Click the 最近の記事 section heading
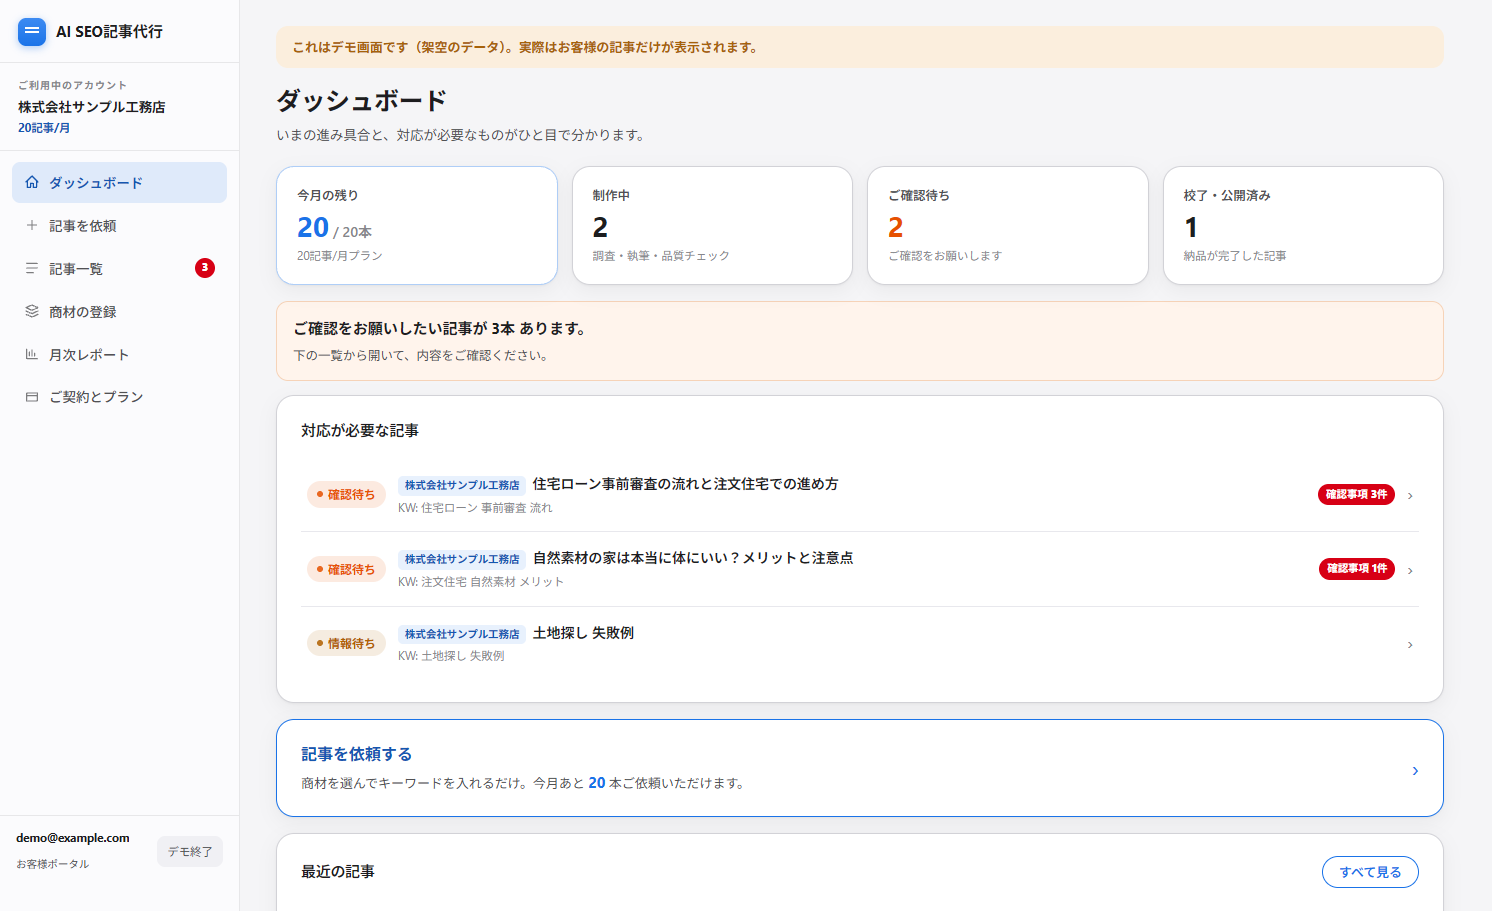1492x911 pixels. pyautogui.click(x=338, y=872)
